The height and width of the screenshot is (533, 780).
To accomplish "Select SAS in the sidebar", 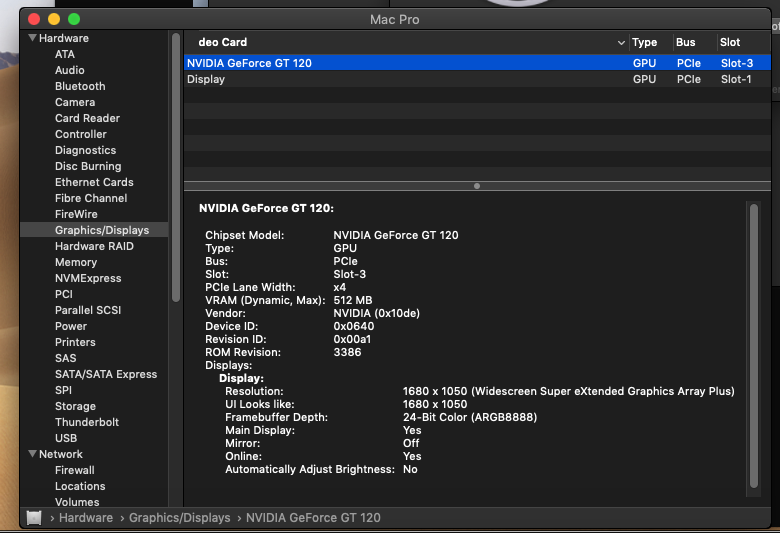I will [66, 358].
